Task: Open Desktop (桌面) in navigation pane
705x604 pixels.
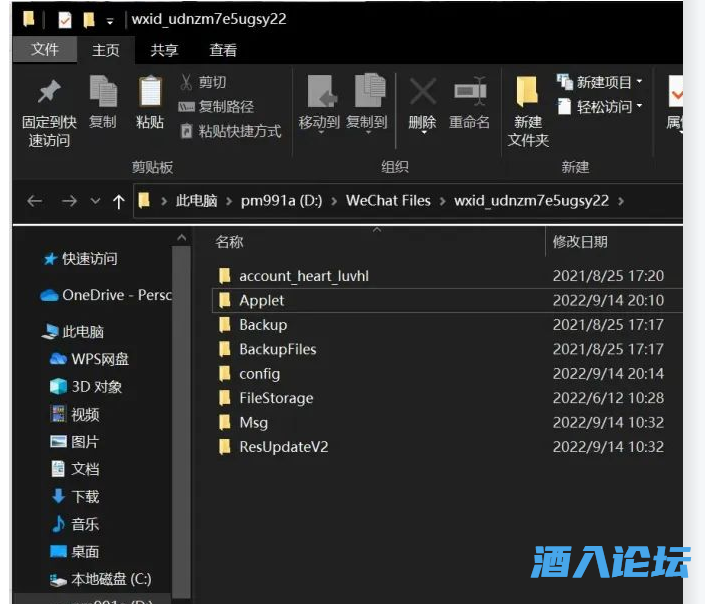Action: click(74, 552)
